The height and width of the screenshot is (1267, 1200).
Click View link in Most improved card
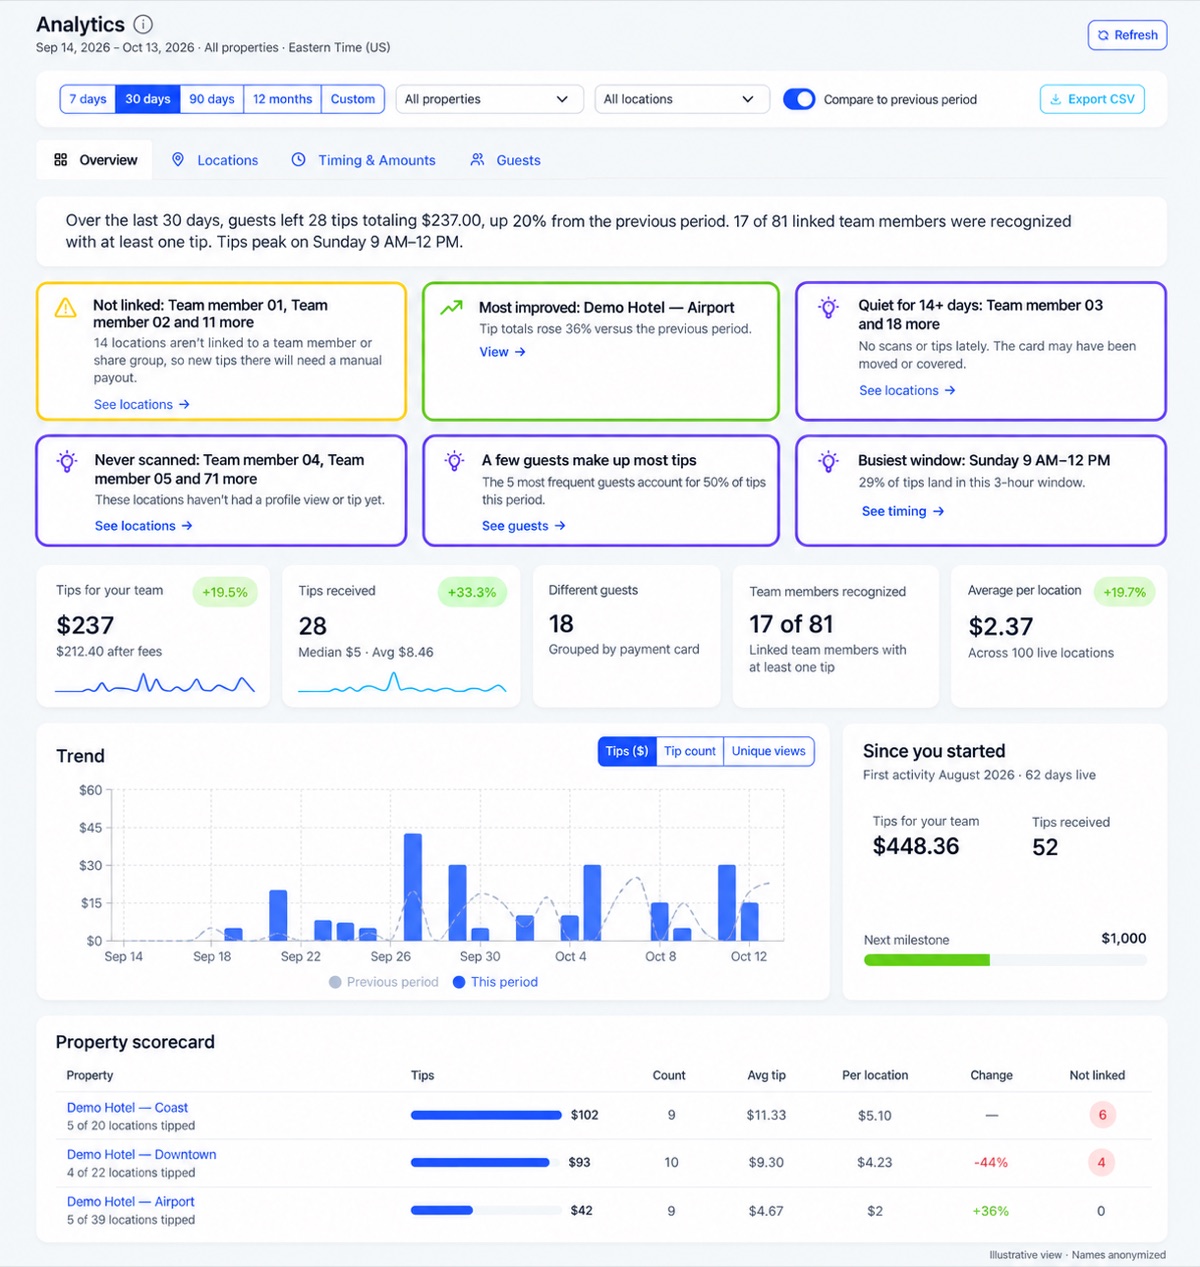pos(502,352)
